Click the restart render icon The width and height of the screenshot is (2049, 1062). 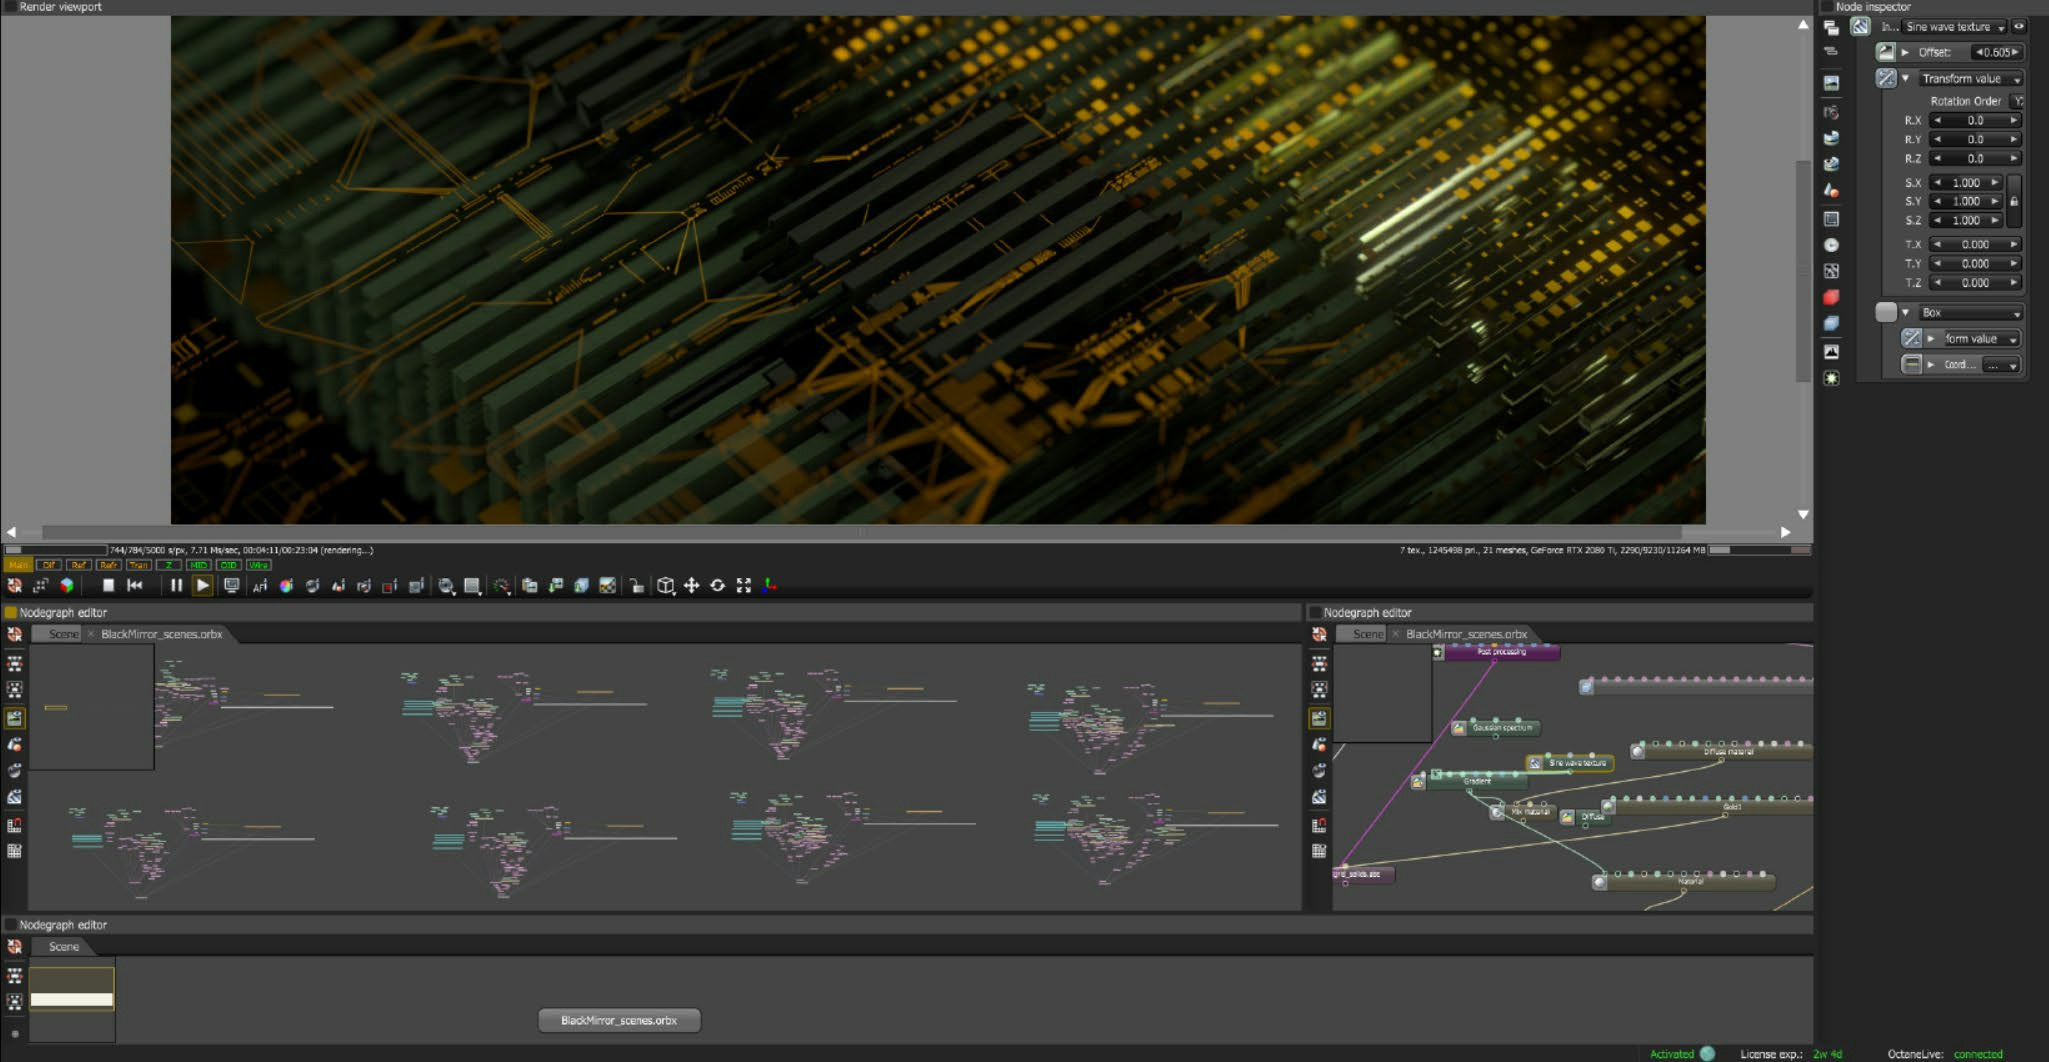tap(135, 586)
